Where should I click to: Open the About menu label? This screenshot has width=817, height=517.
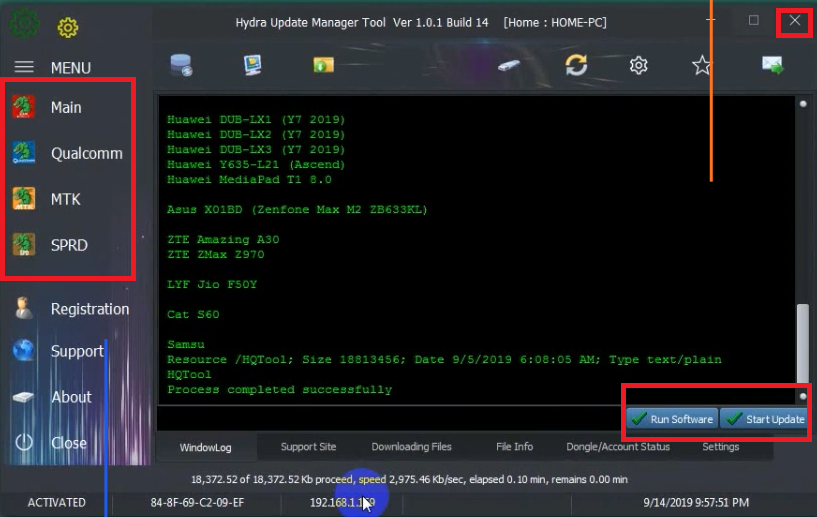(x=71, y=397)
